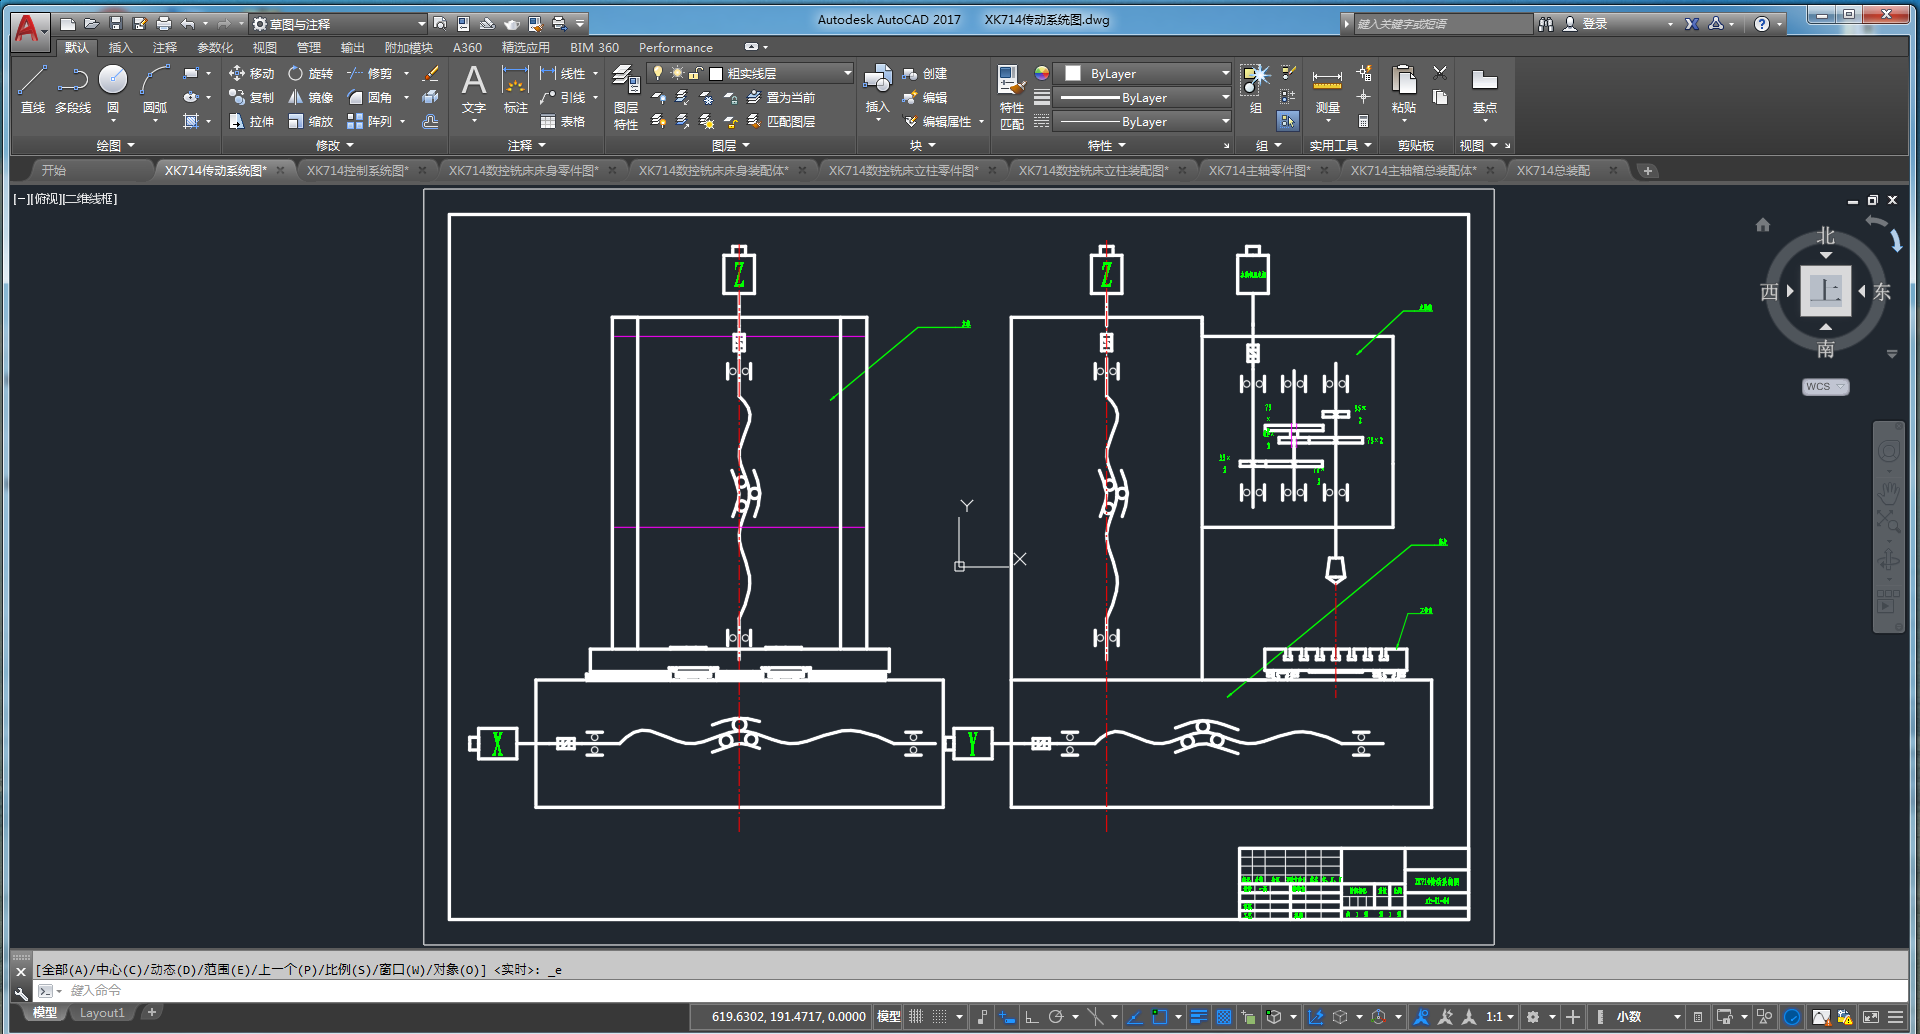Click 置为当前 (Make Current) layer button

[x=781, y=98]
